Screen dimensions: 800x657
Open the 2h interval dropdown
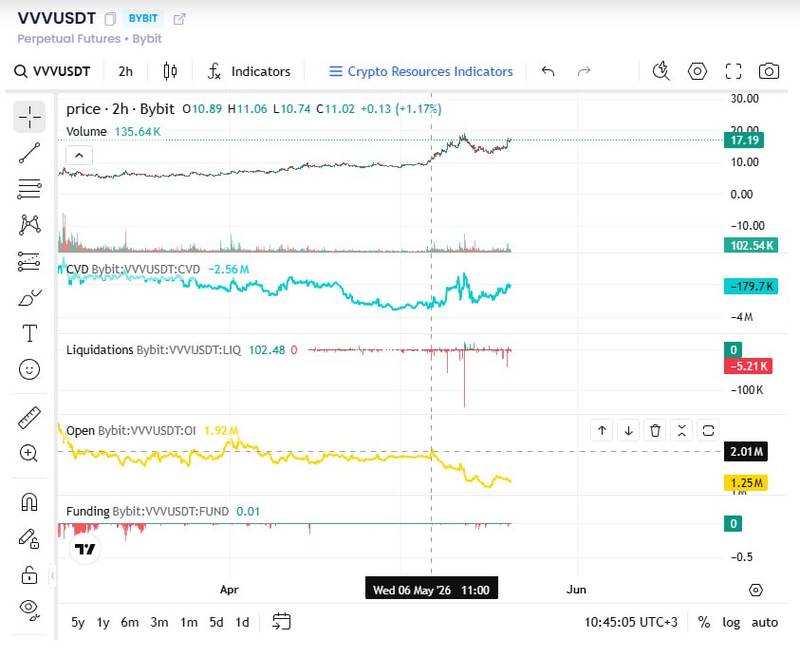point(126,71)
